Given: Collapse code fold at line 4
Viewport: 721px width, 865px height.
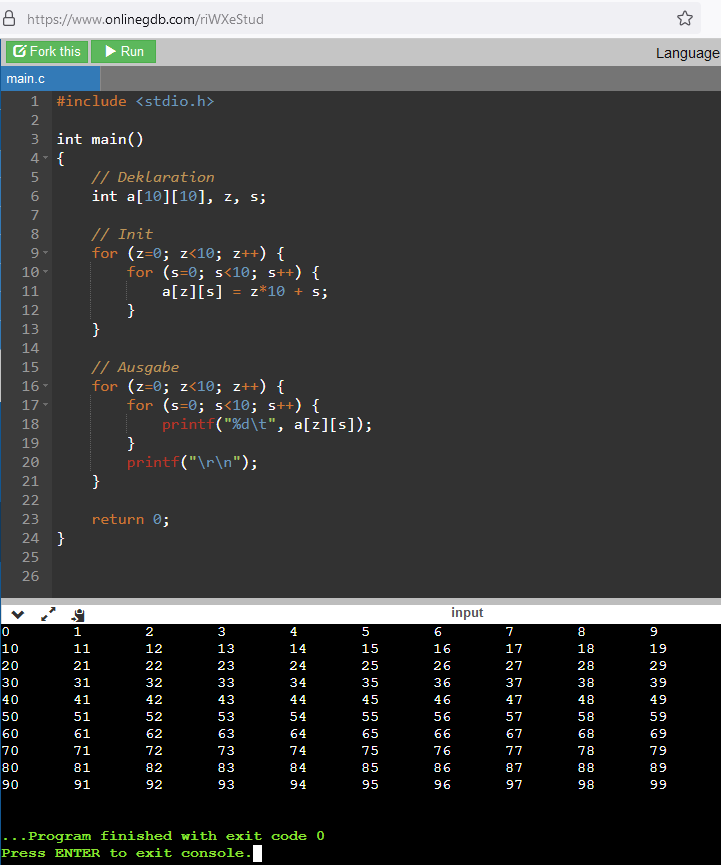Looking at the screenshot, I should pyautogui.click(x=46, y=158).
